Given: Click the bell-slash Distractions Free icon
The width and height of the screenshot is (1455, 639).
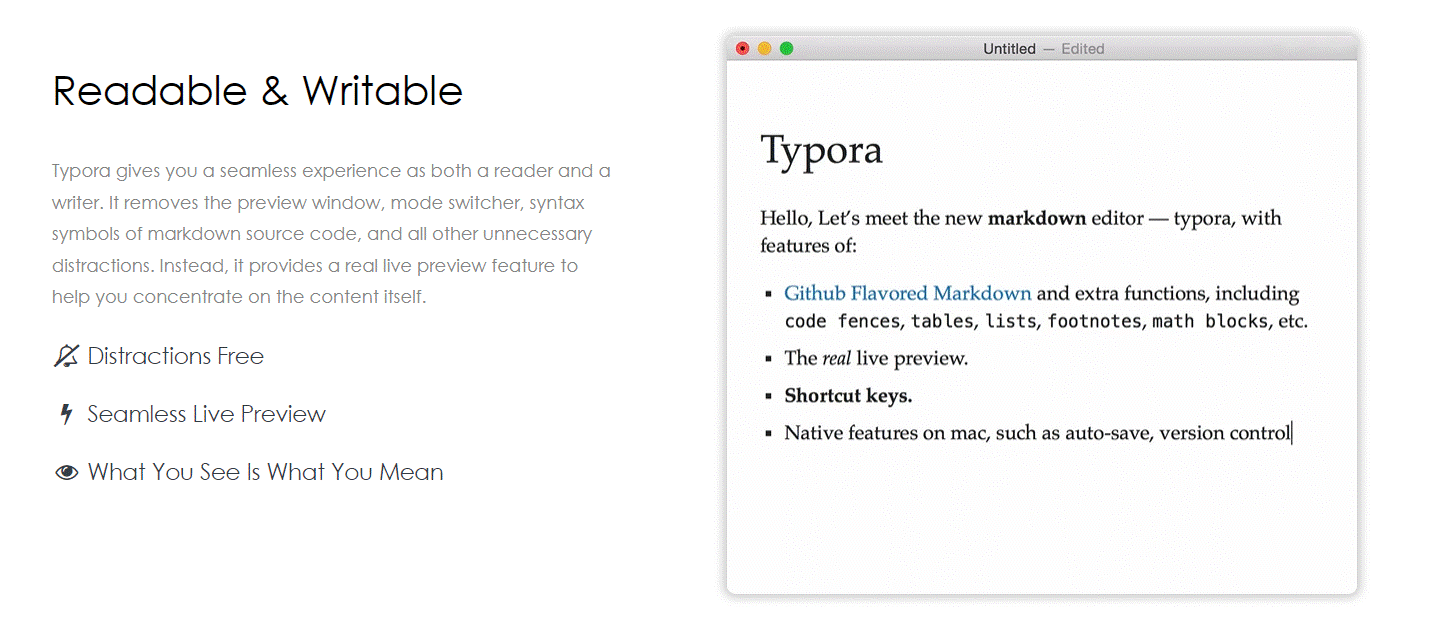Looking at the screenshot, I should 66,356.
